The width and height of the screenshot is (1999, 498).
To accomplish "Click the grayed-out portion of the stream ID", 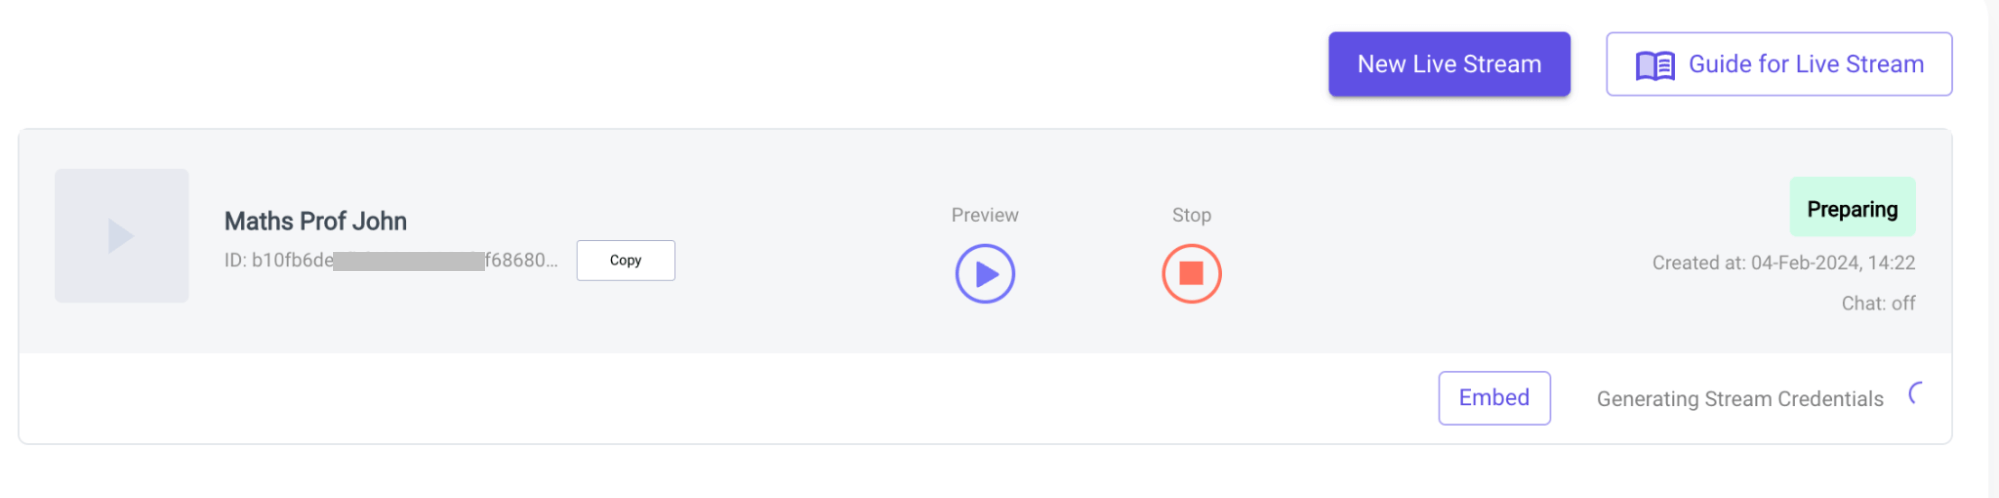I will coord(409,261).
